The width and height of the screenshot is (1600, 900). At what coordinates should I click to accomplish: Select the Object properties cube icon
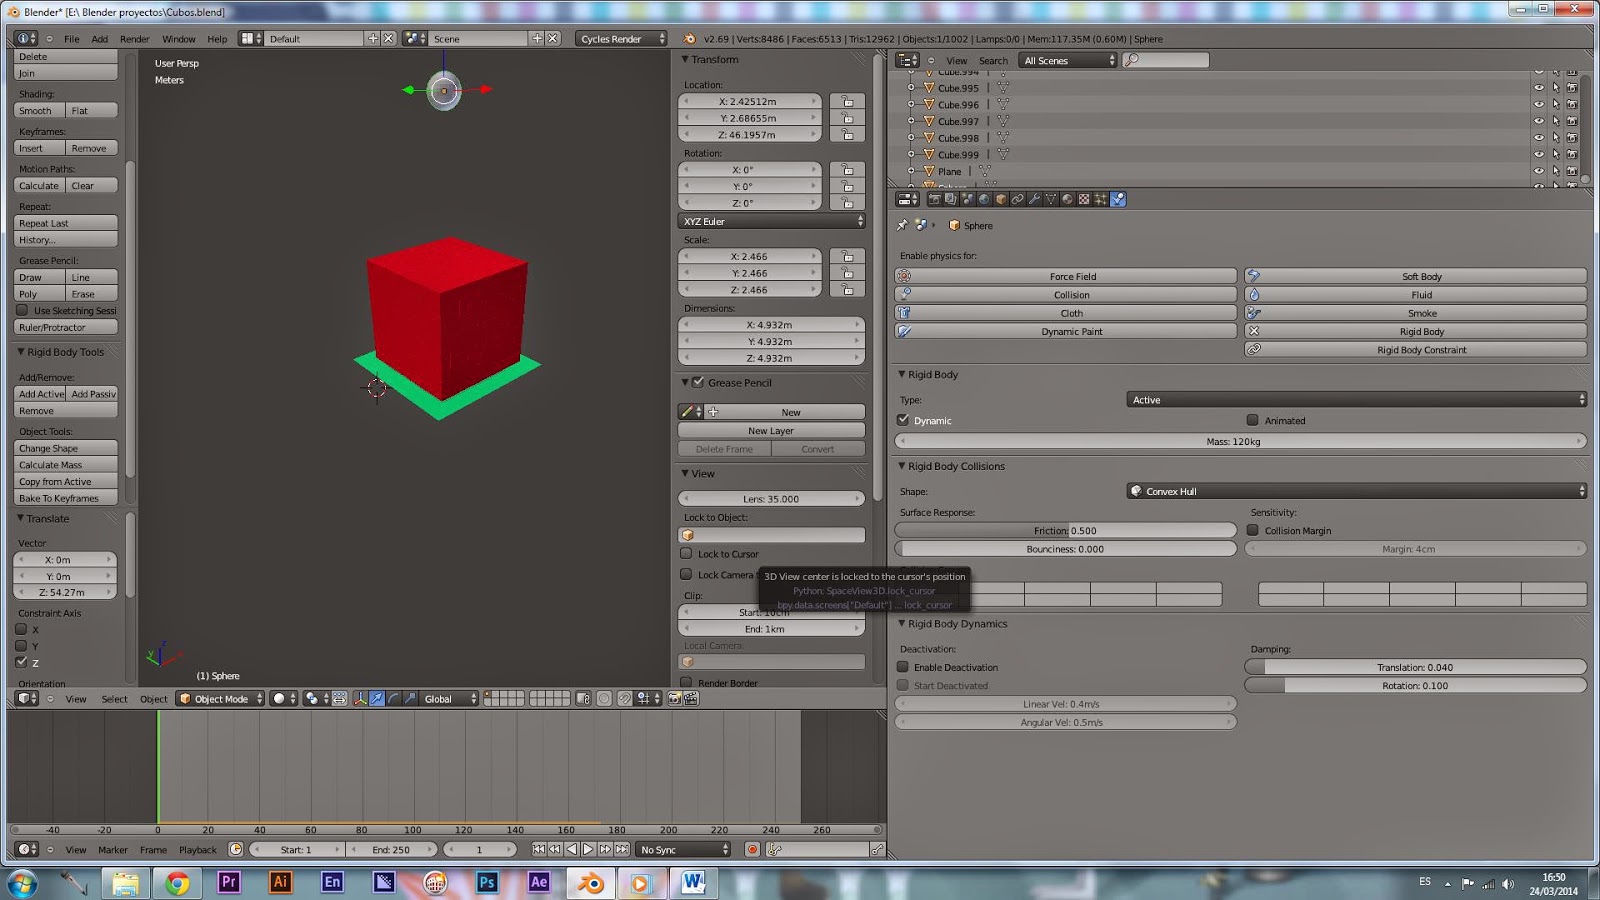point(1001,199)
